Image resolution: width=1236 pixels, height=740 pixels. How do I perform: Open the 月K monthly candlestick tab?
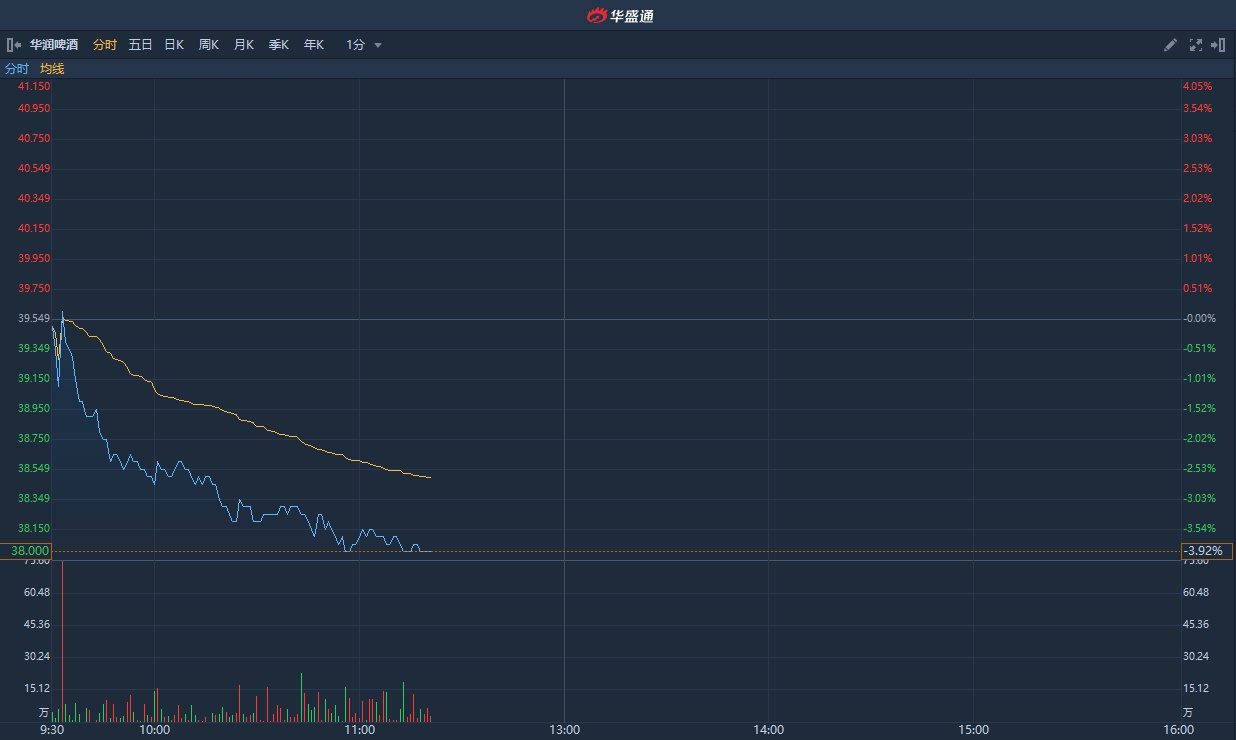click(x=243, y=45)
